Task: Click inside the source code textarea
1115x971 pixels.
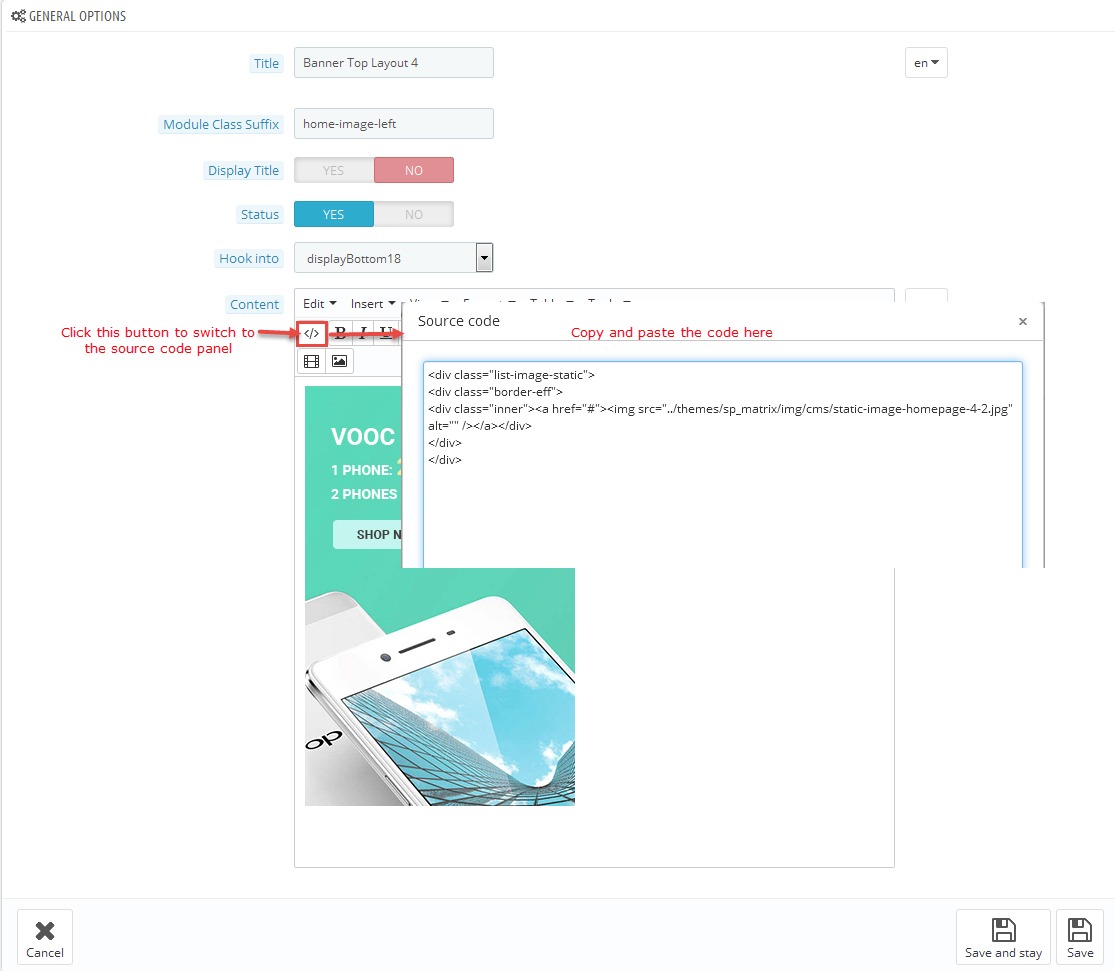Action: point(722,465)
